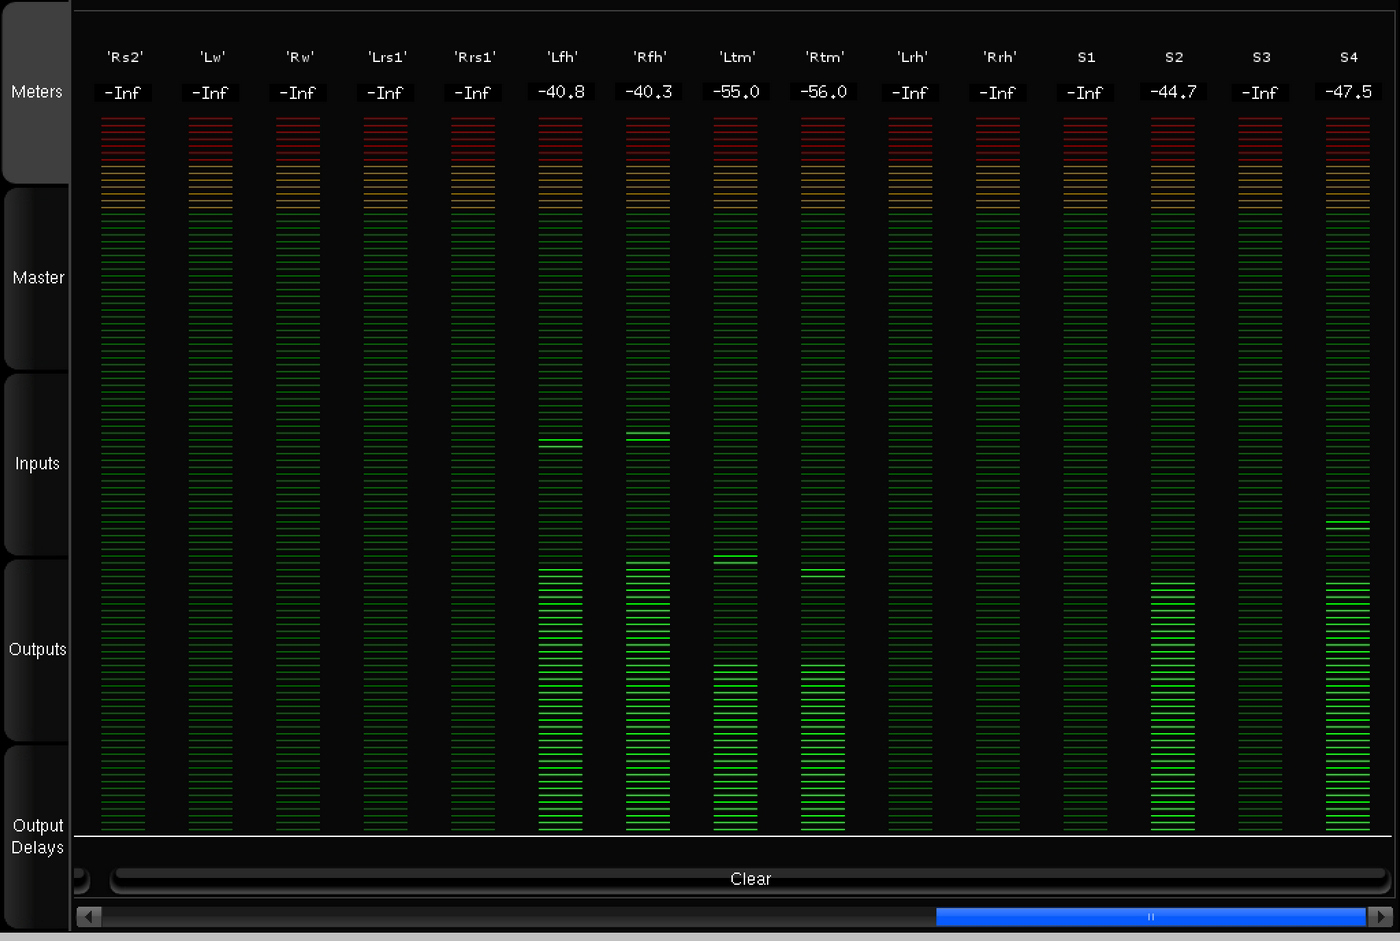Viewport: 1400px width, 941px height.
Task: Select the Outputs tab
Action: point(37,650)
